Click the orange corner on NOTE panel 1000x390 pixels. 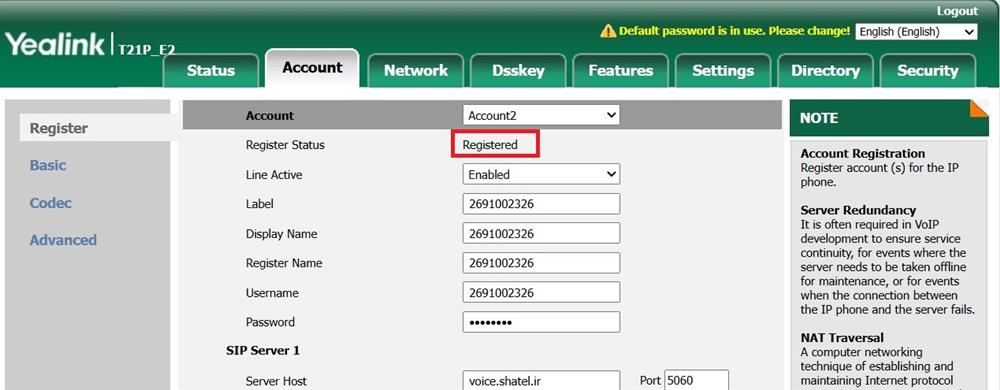[x=979, y=108]
